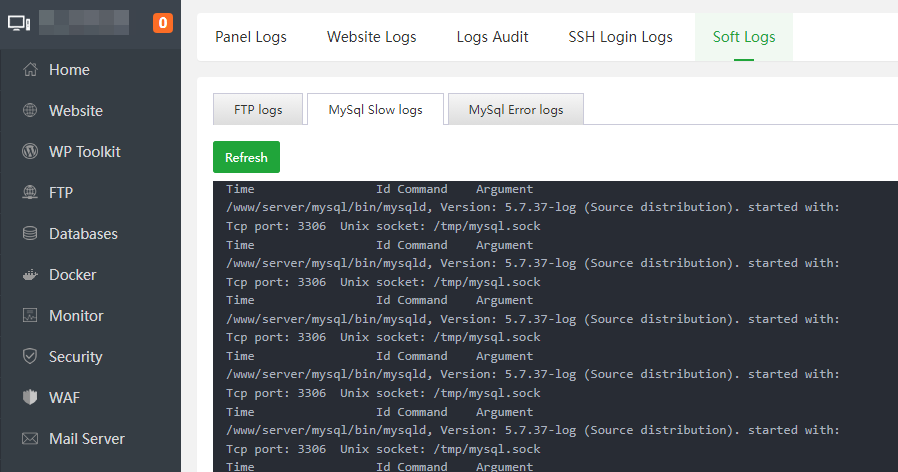
Task: Open the Website Logs tab
Action: [372, 37]
